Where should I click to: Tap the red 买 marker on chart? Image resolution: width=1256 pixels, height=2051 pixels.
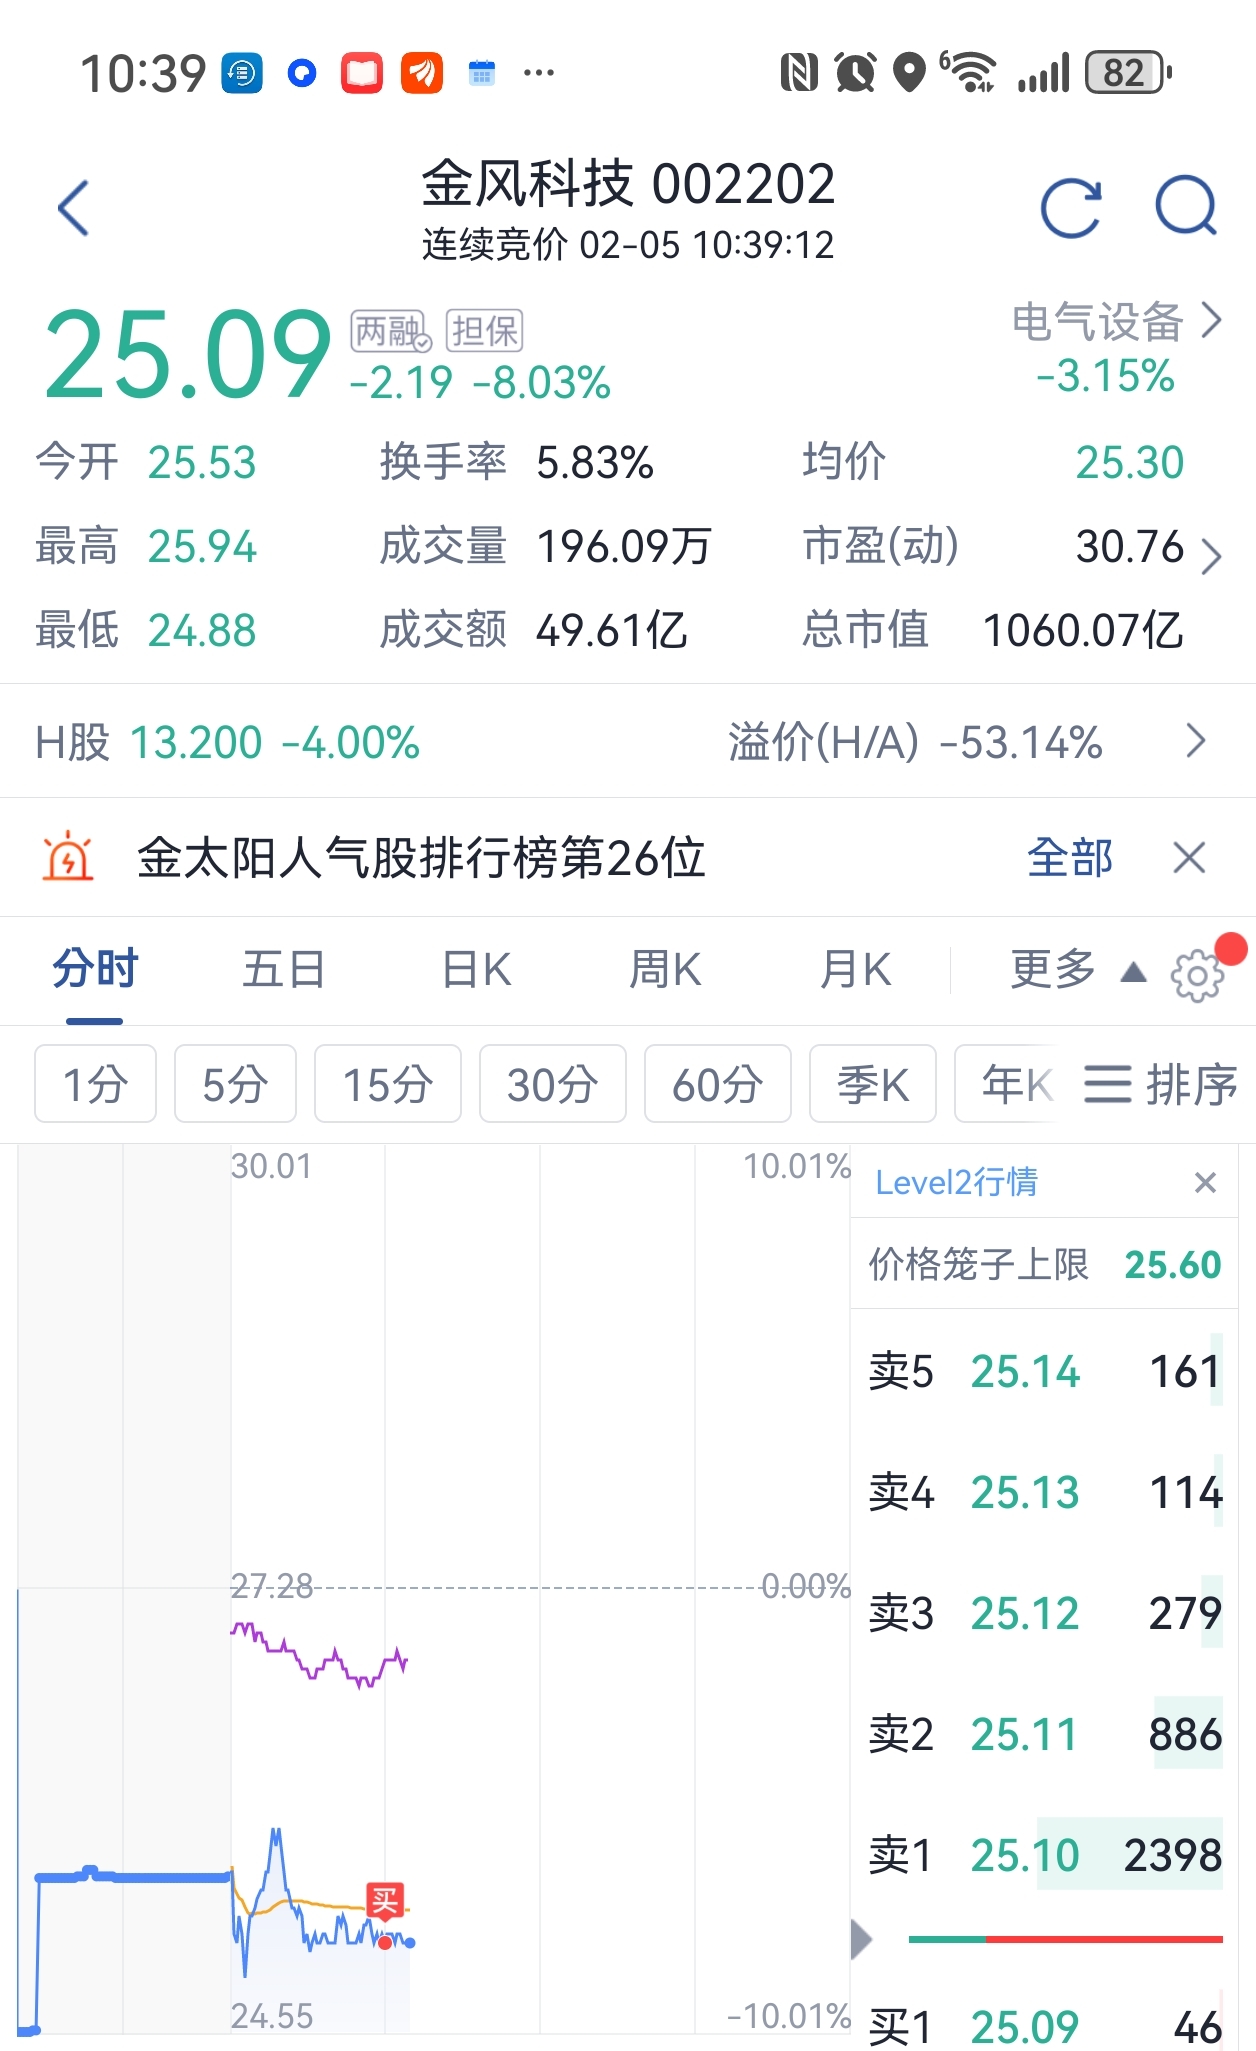coord(386,1901)
